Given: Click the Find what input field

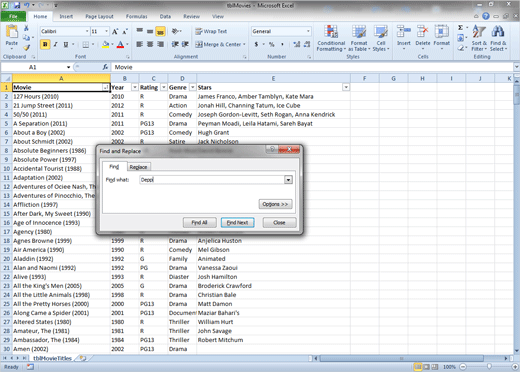Looking at the screenshot, I should tap(212, 180).
